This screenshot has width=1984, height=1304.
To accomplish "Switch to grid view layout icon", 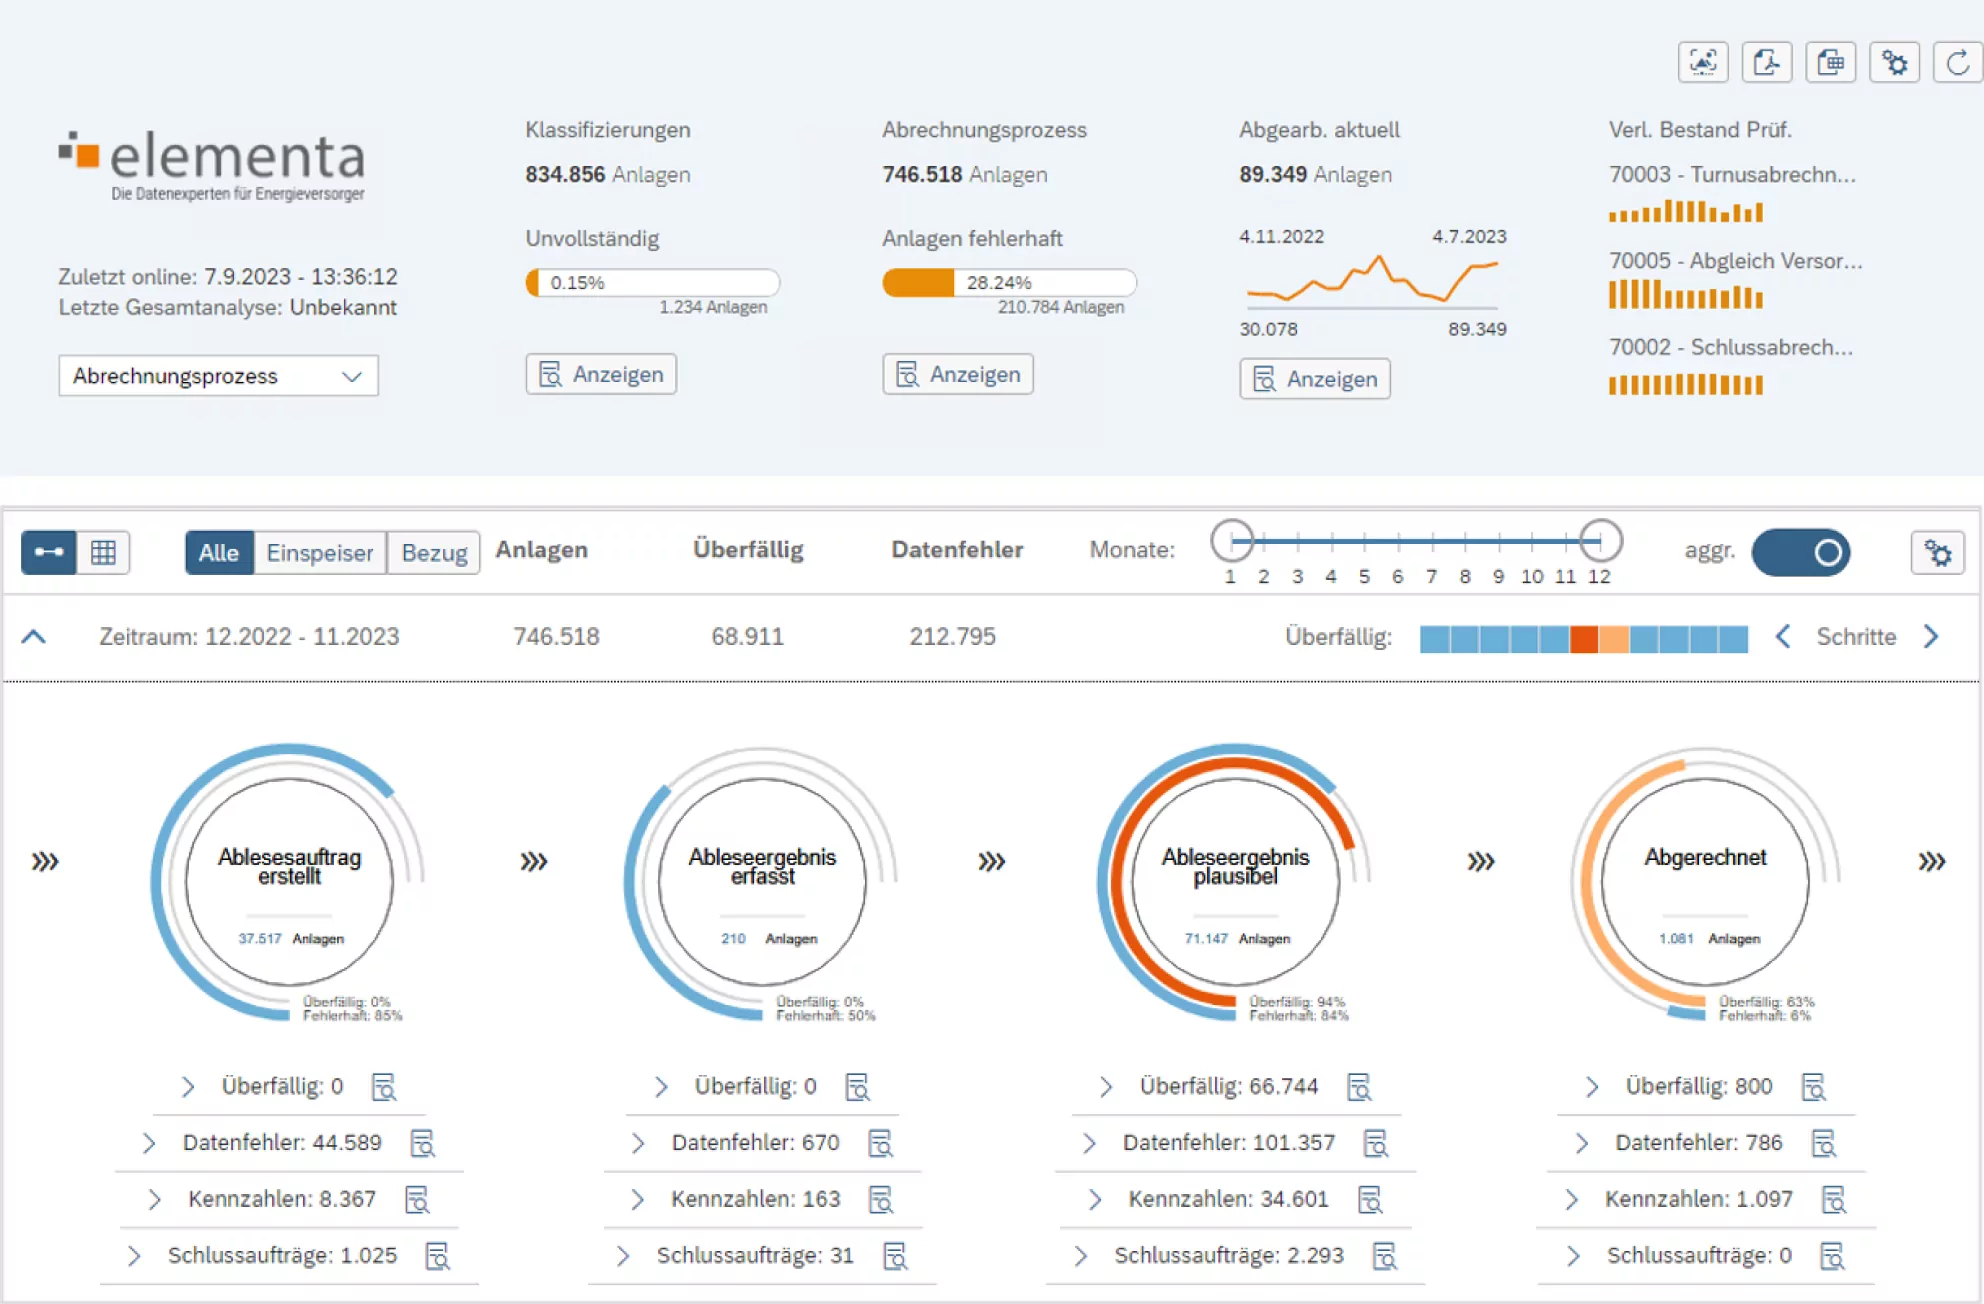I will [105, 552].
